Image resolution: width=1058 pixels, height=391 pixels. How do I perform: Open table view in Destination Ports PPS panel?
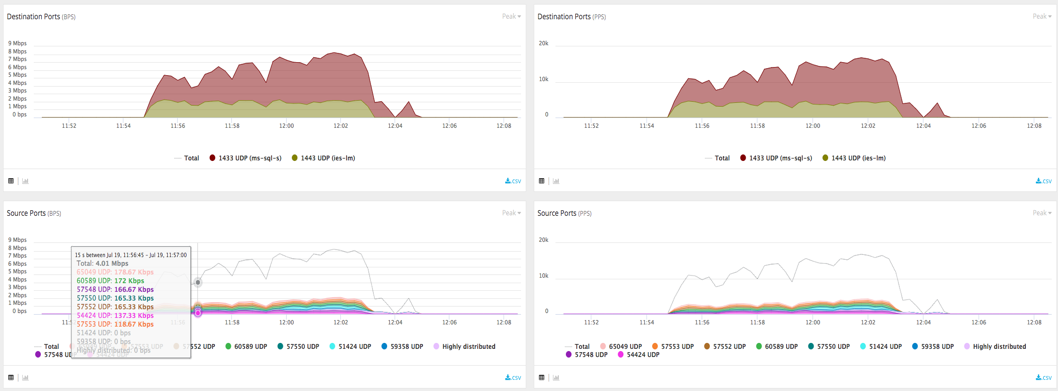click(x=541, y=181)
